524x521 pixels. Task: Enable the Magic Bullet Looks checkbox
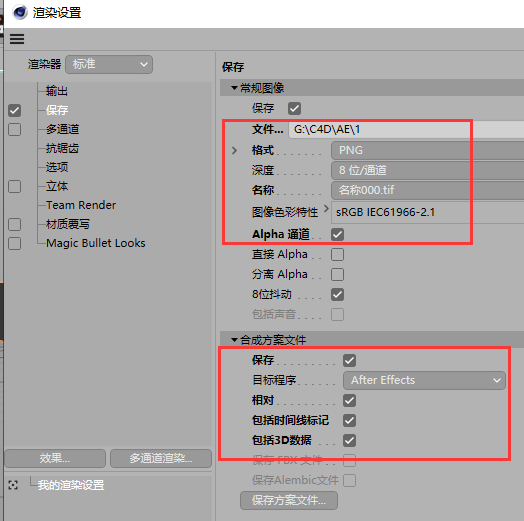14,243
